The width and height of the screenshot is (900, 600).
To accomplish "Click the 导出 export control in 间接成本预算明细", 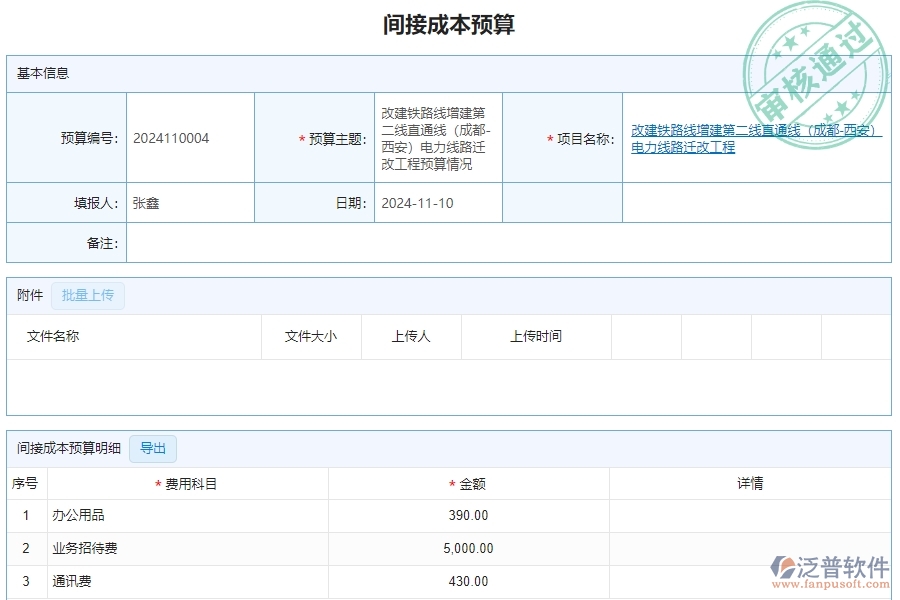I will click(154, 448).
